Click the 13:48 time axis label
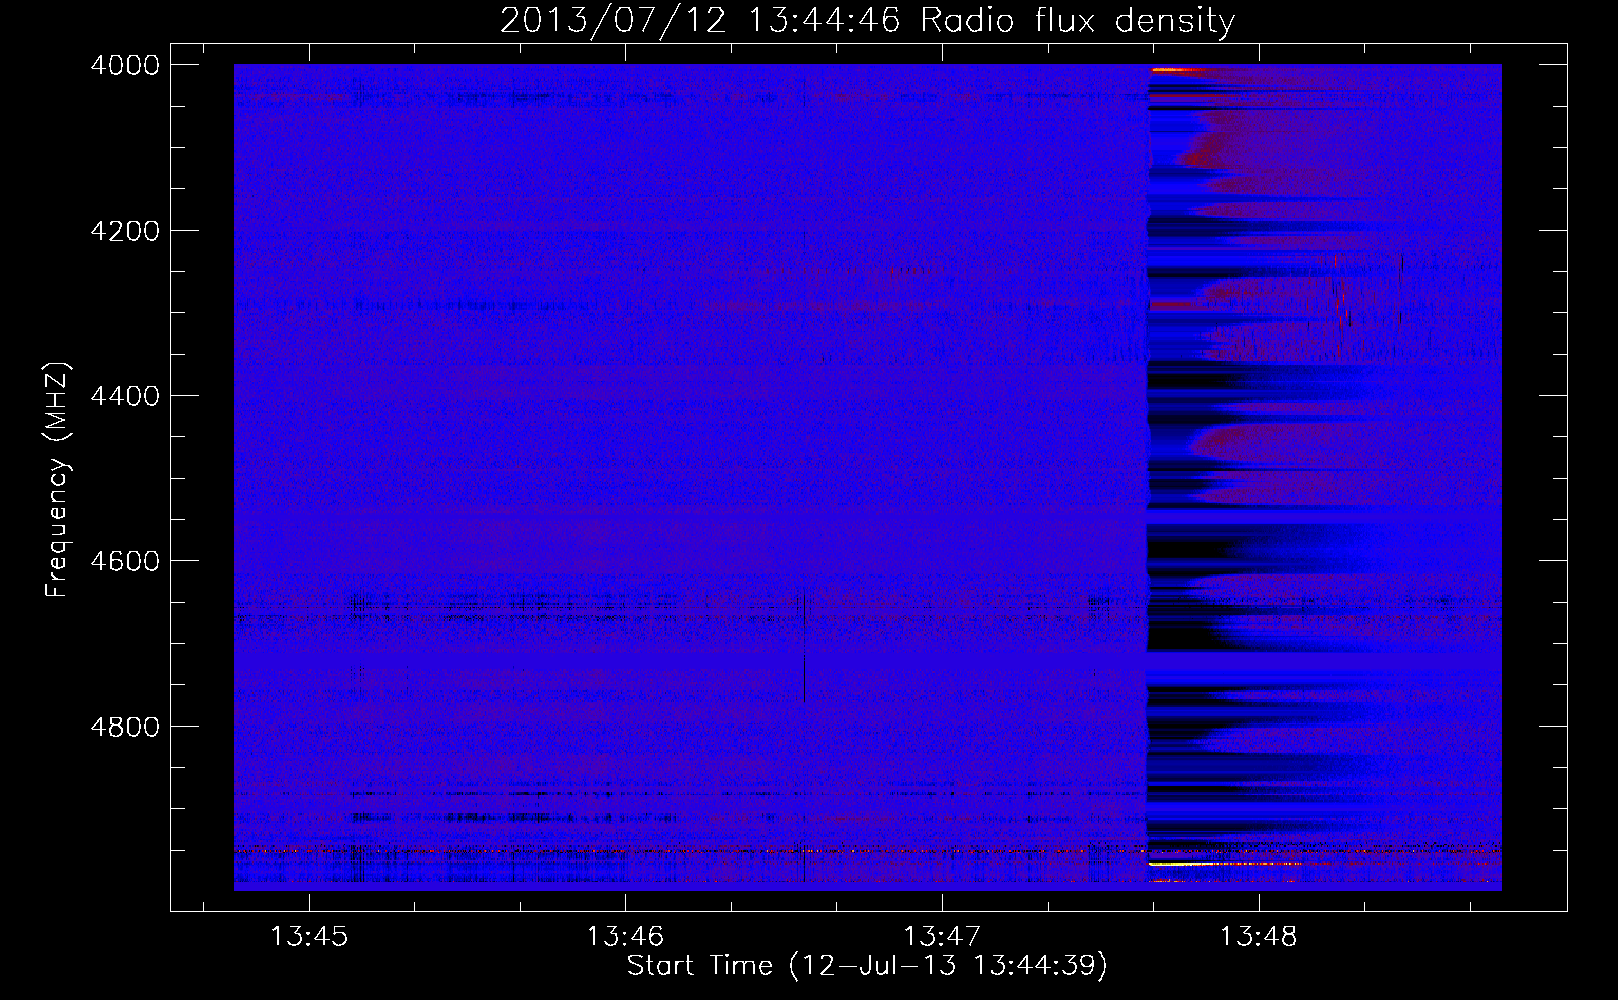This screenshot has height=1000, width=1618. (1259, 937)
